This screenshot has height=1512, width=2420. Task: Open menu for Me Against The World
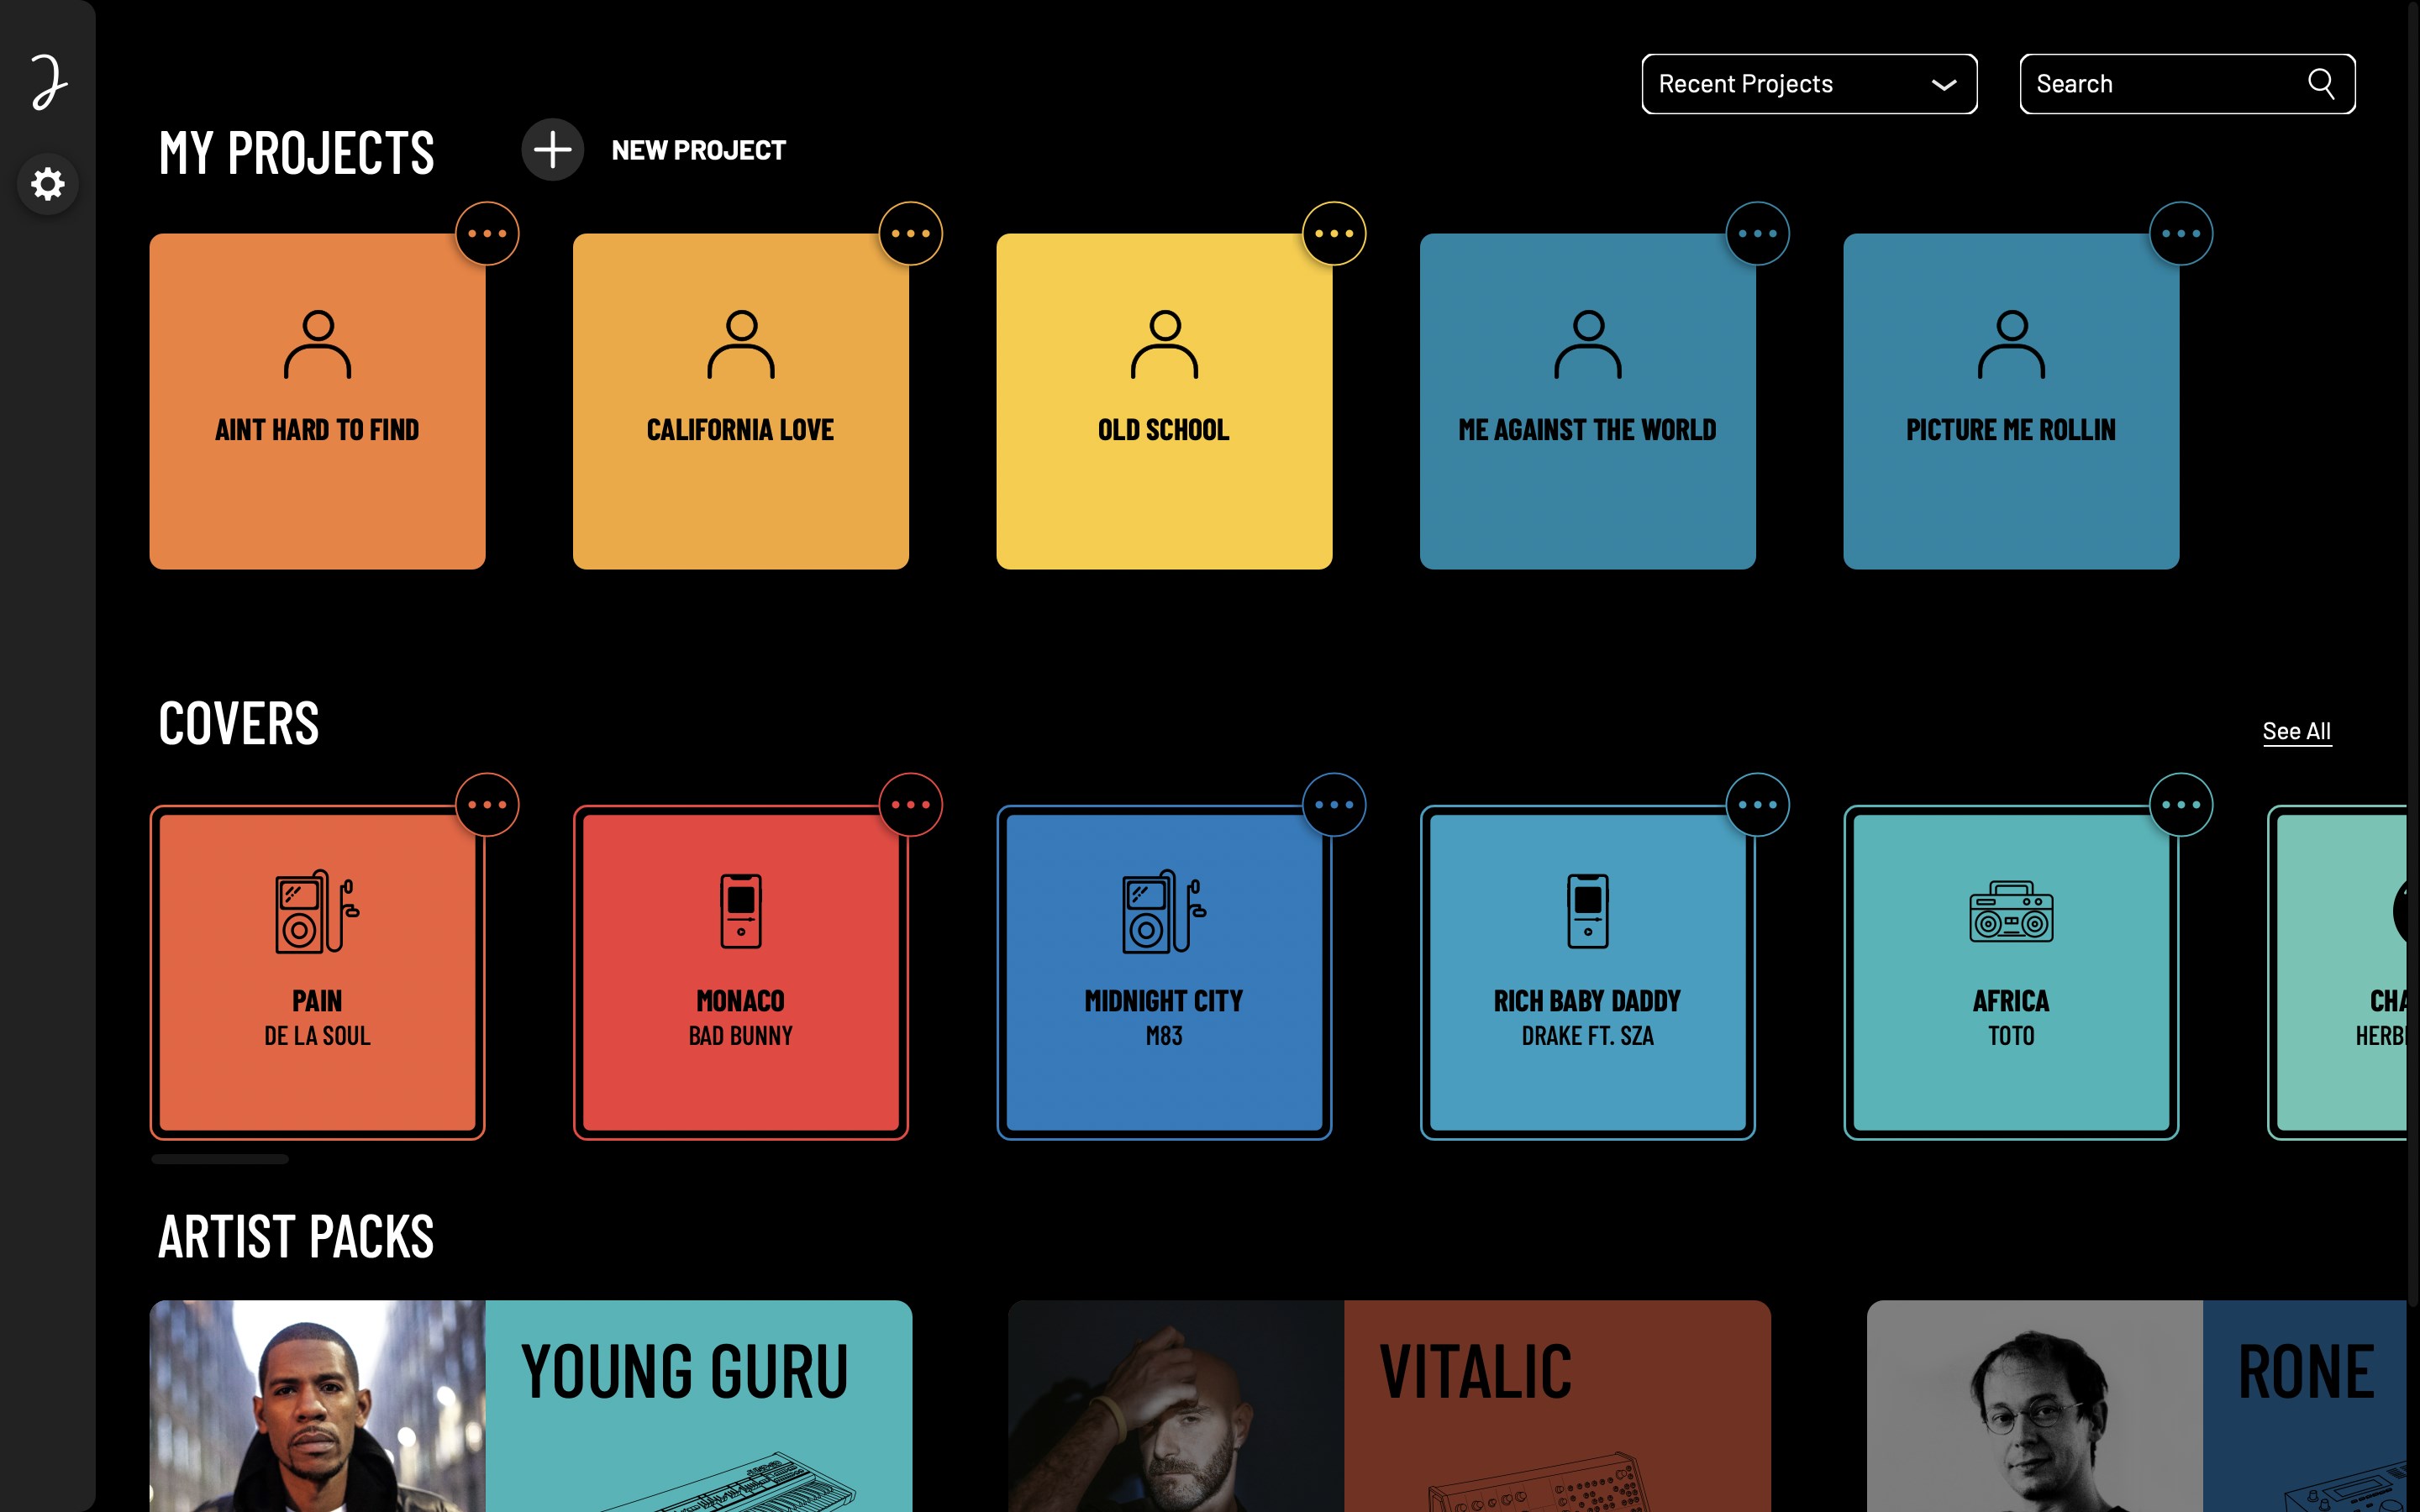1757,234
